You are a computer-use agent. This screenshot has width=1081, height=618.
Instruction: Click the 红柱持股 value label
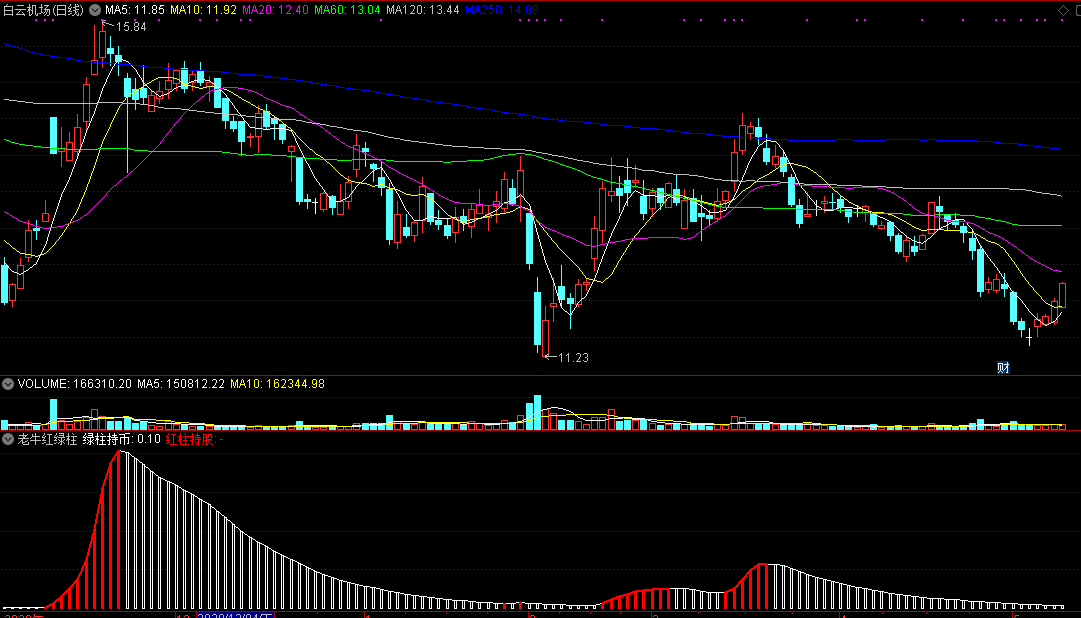195,439
